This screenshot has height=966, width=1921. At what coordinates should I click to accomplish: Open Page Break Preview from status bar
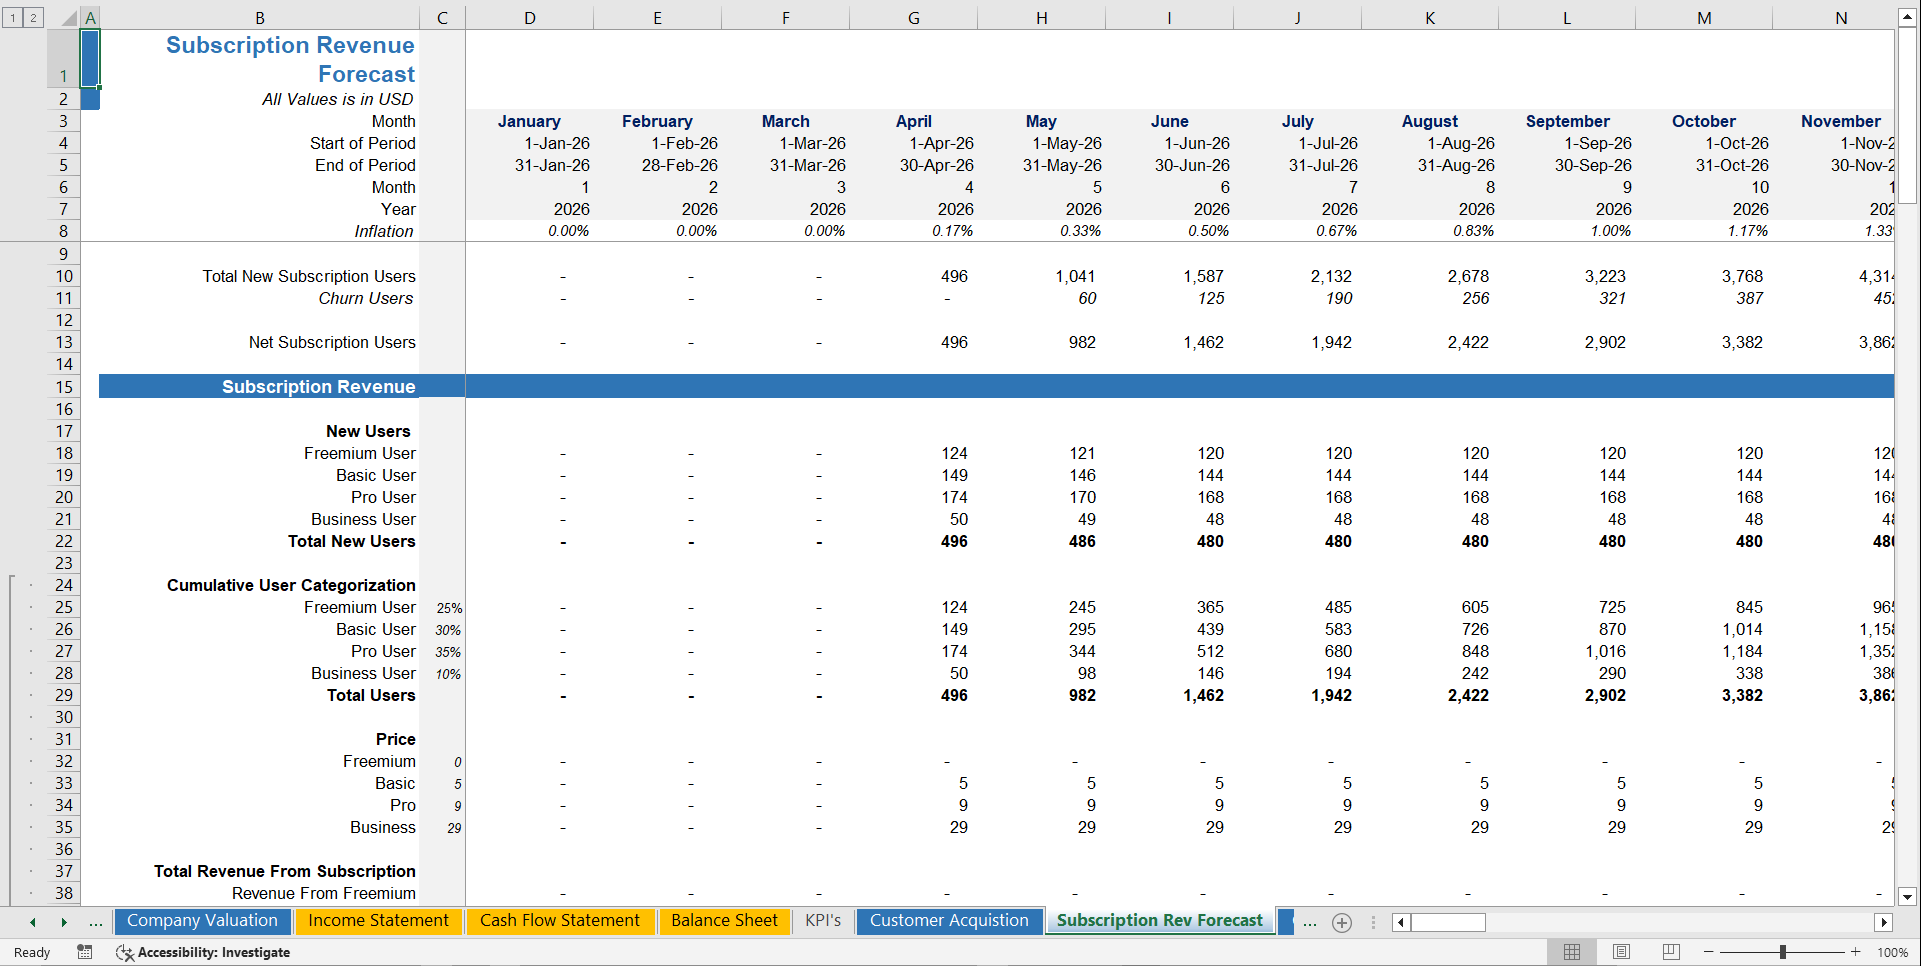1671,951
